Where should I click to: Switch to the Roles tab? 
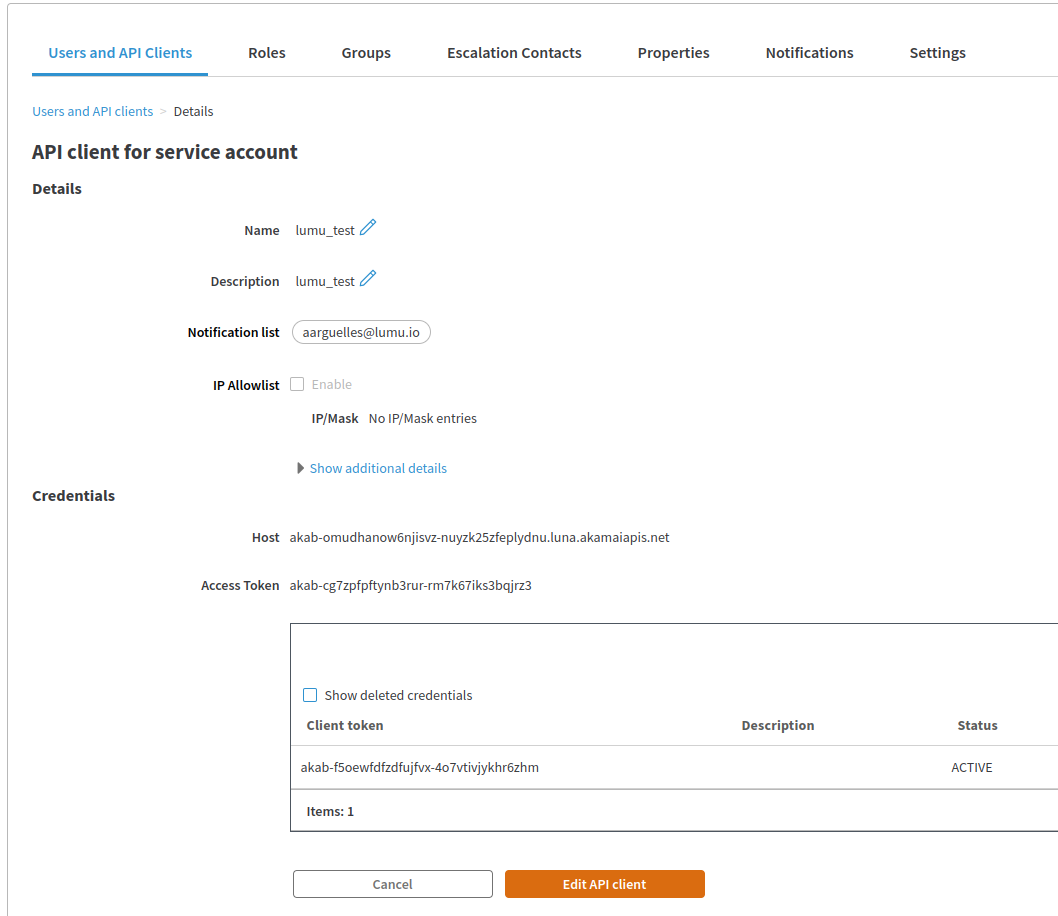pyautogui.click(x=267, y=53)
